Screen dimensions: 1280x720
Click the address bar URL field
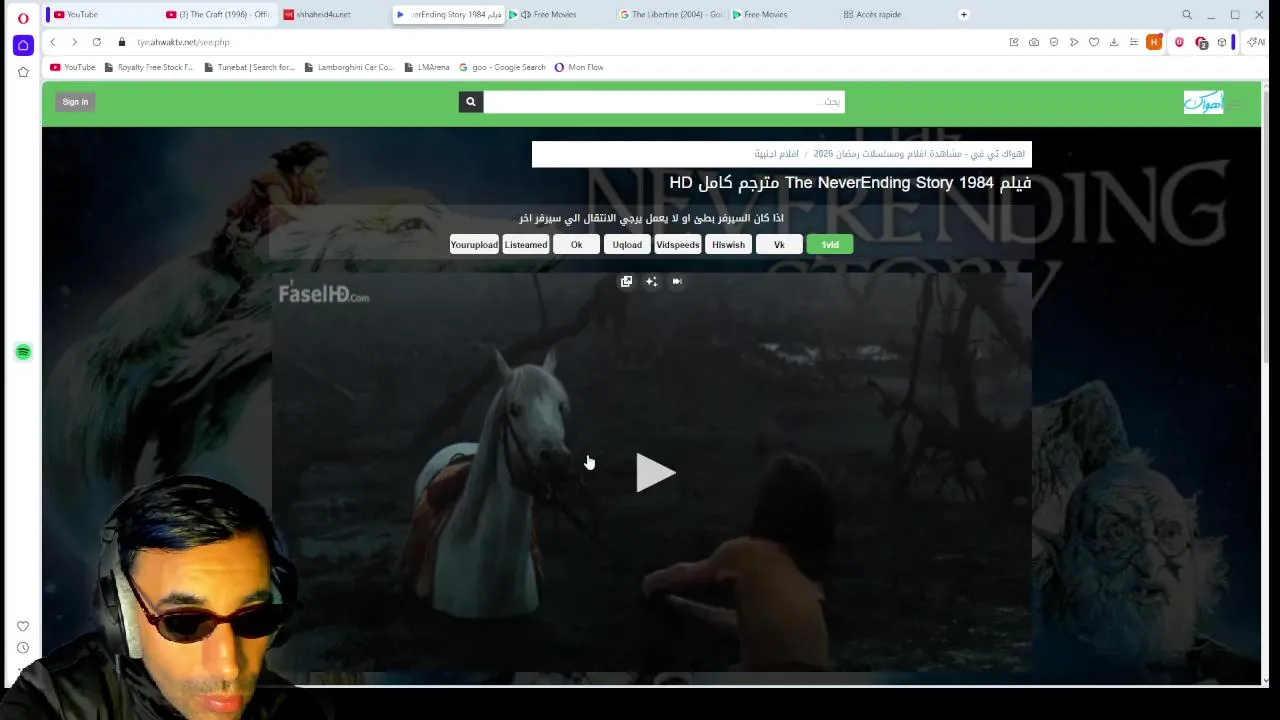(560, 42)
